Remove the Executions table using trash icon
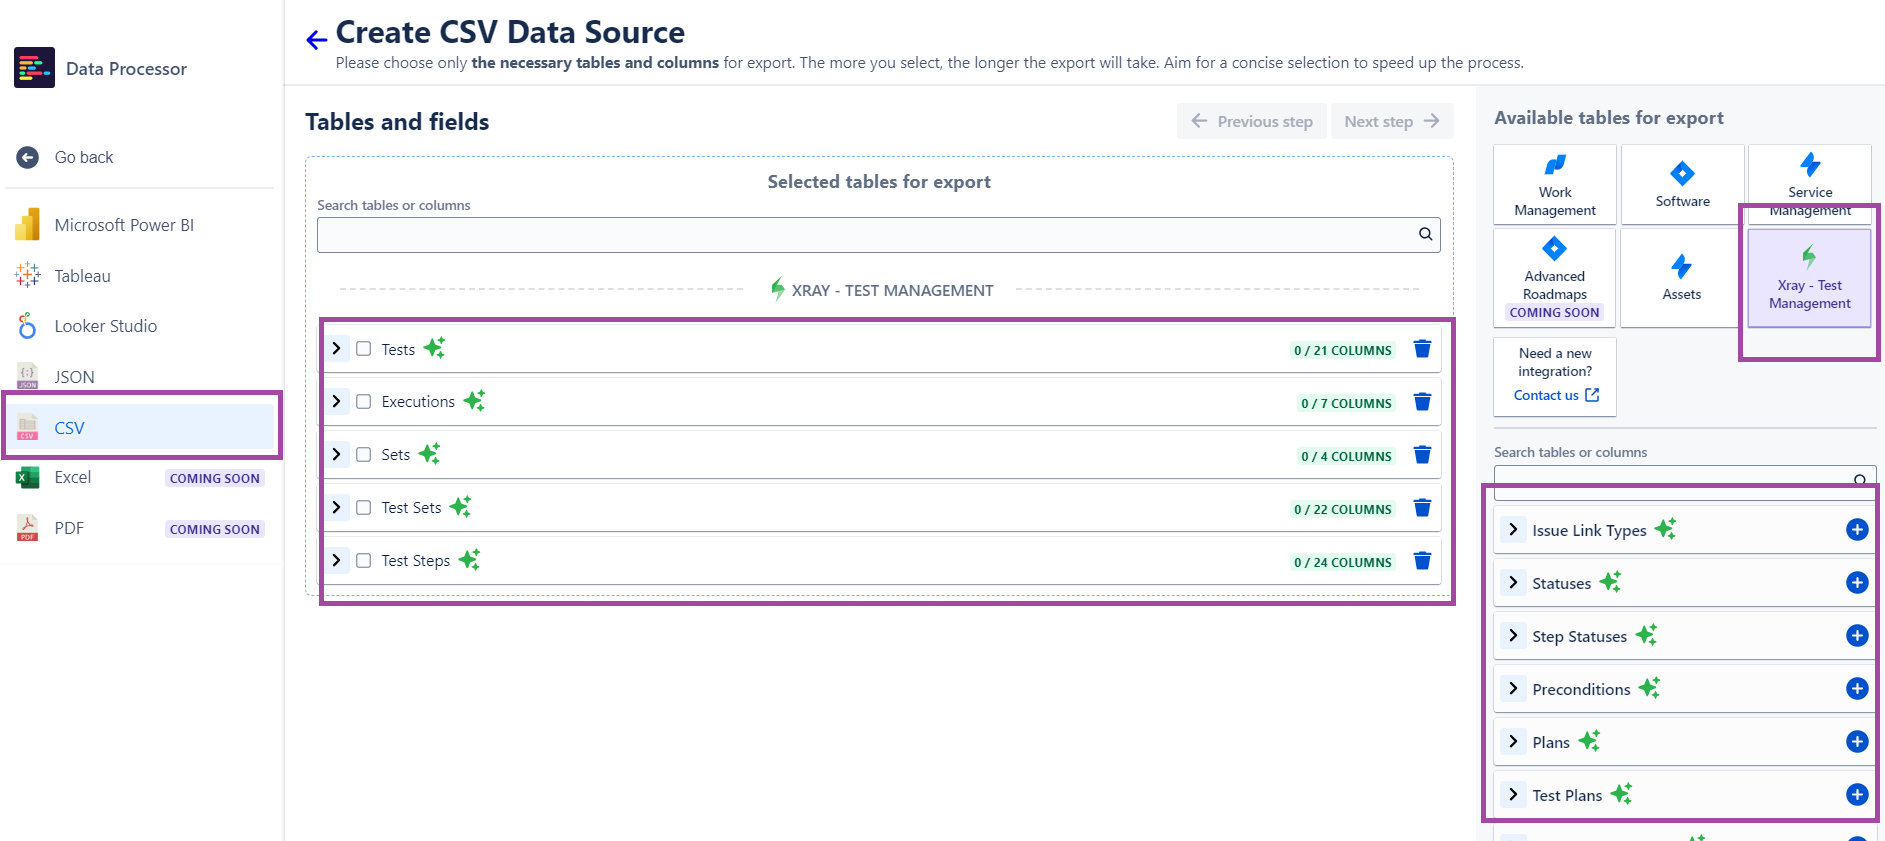Viewport: 1885px width, 841px height. pos(1422,402)
